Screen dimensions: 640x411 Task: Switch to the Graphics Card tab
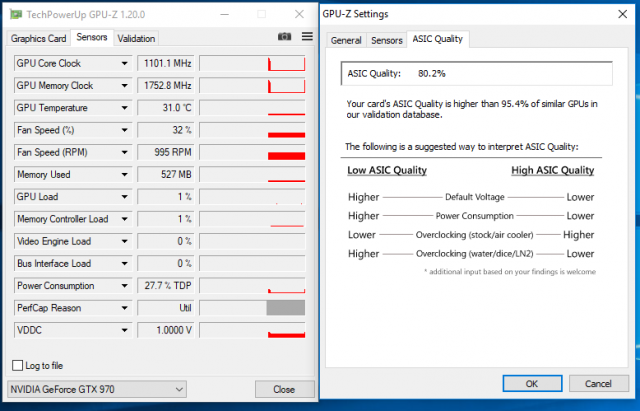[38, 38]
